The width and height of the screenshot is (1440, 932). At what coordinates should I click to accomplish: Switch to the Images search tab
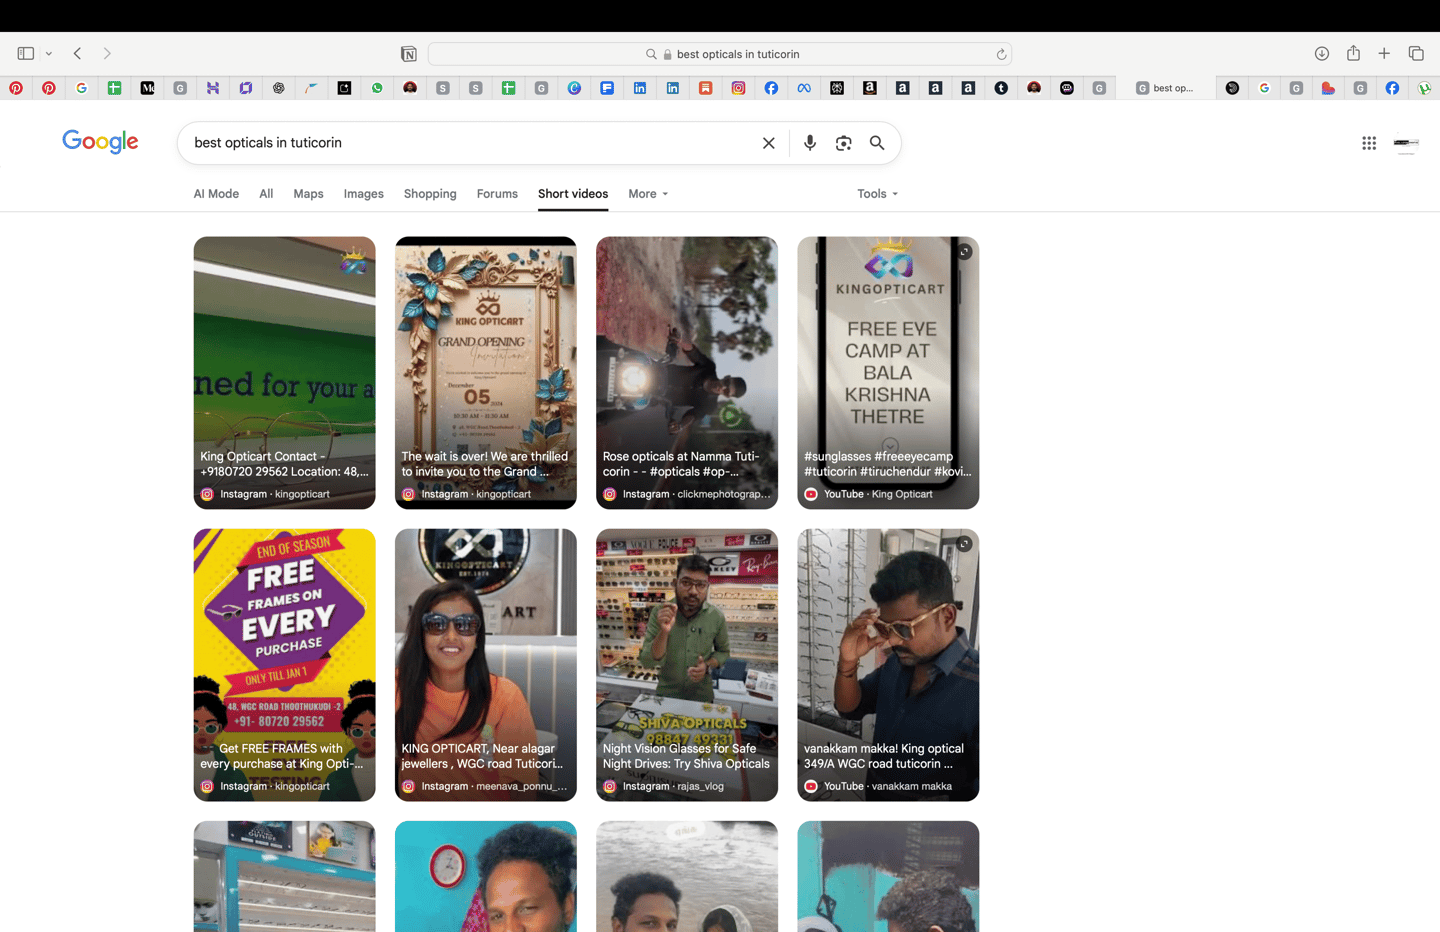coord(363,193)
